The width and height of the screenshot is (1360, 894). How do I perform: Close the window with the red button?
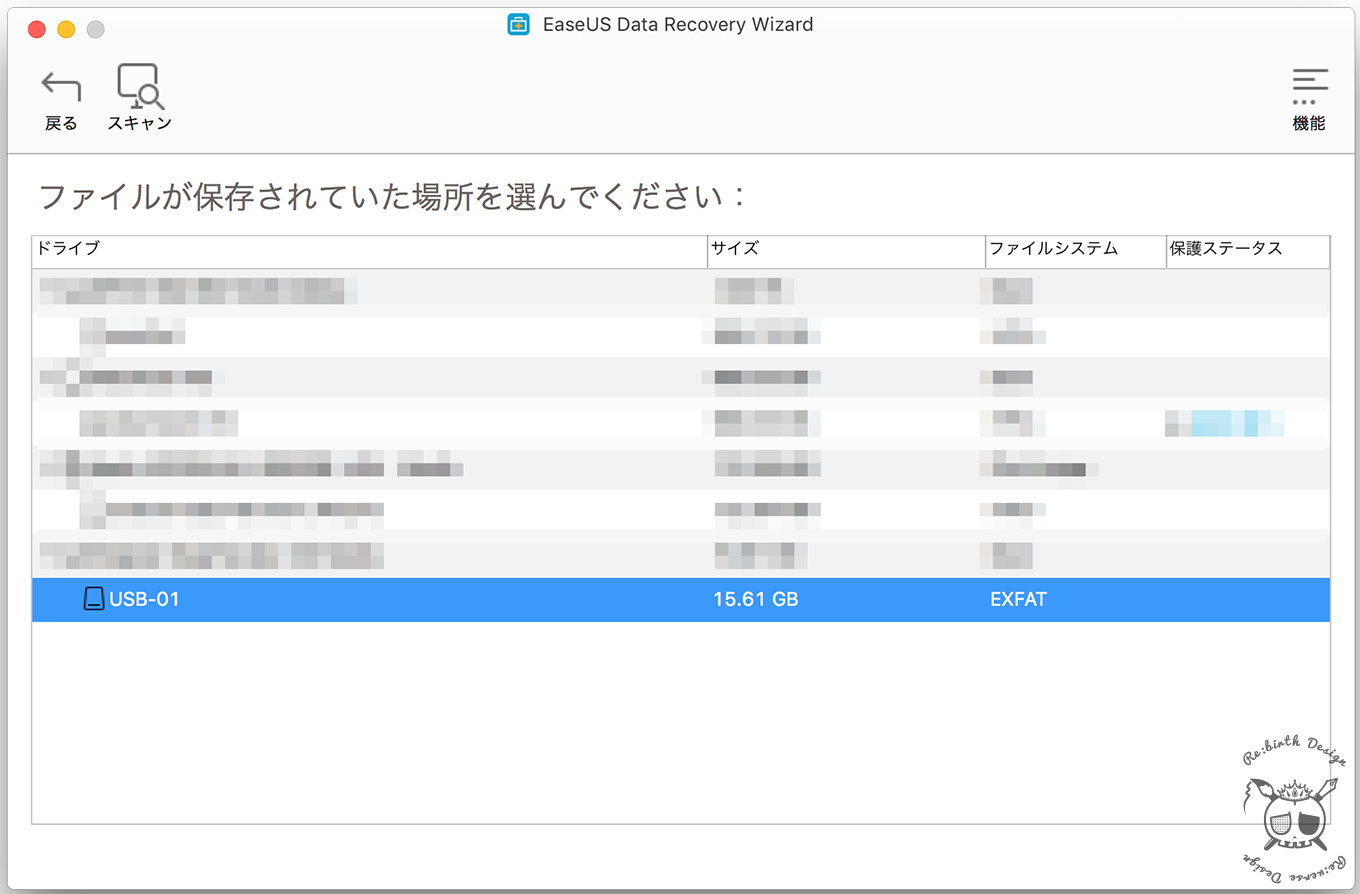pos(36,29)
